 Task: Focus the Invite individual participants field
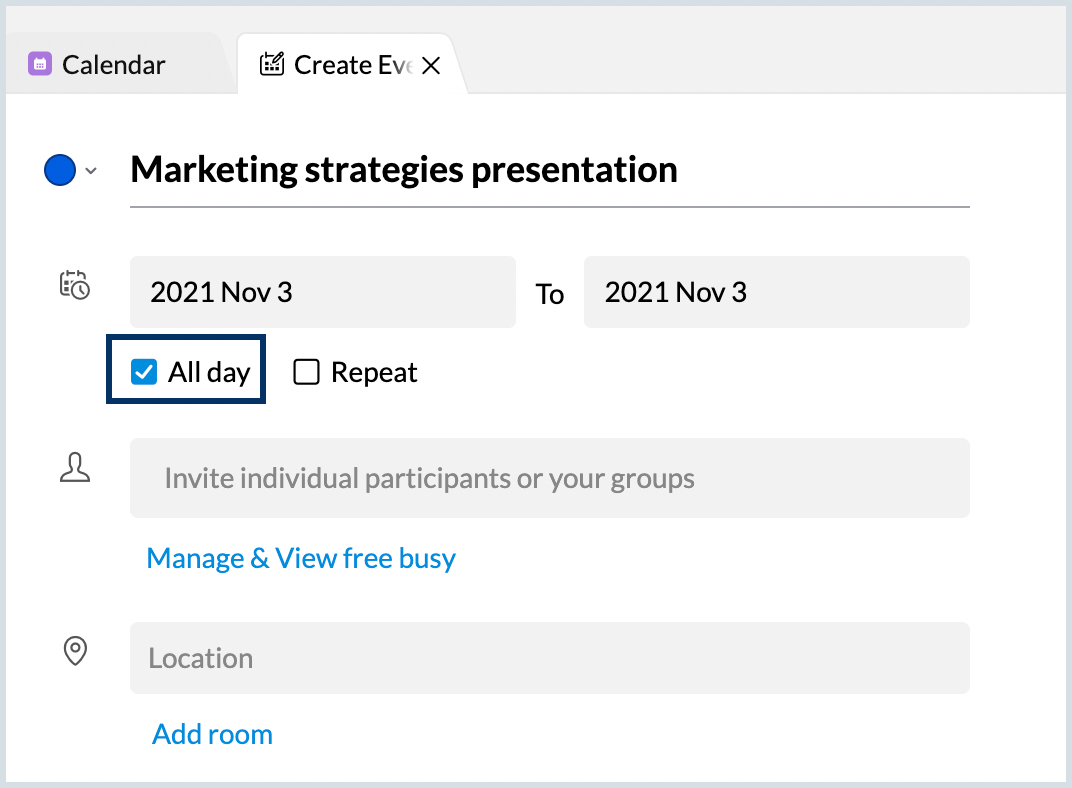pyautogui.click(x=549, y=478)
